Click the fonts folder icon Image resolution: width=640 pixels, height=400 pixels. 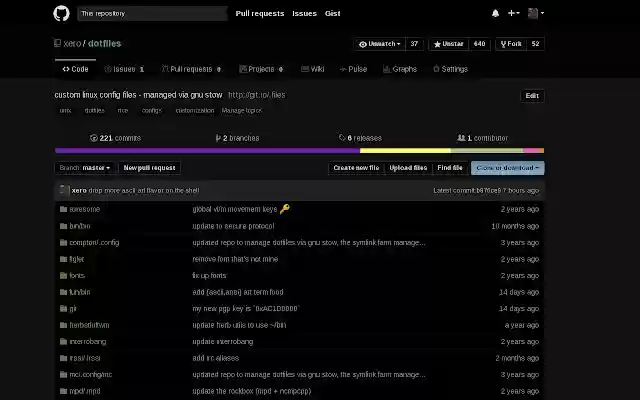coord(63,276)
